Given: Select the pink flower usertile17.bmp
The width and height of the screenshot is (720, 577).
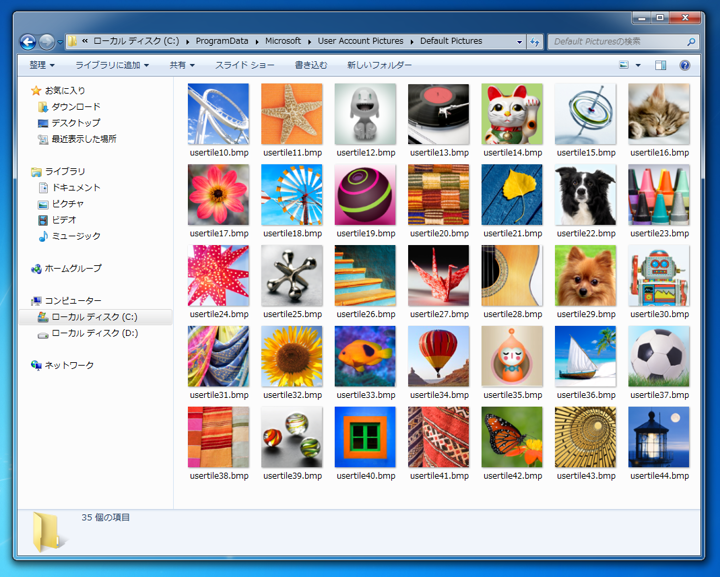Looking at the screenshot, I should pos(219,195).
